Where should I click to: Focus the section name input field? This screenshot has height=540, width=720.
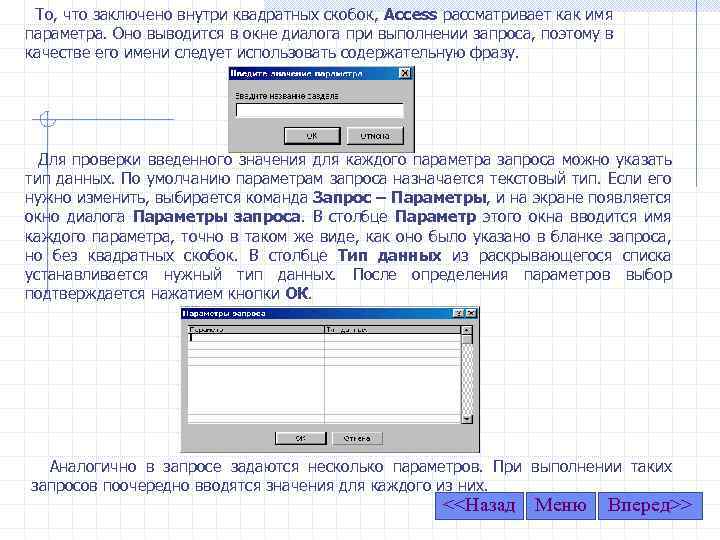pos(320,111)
